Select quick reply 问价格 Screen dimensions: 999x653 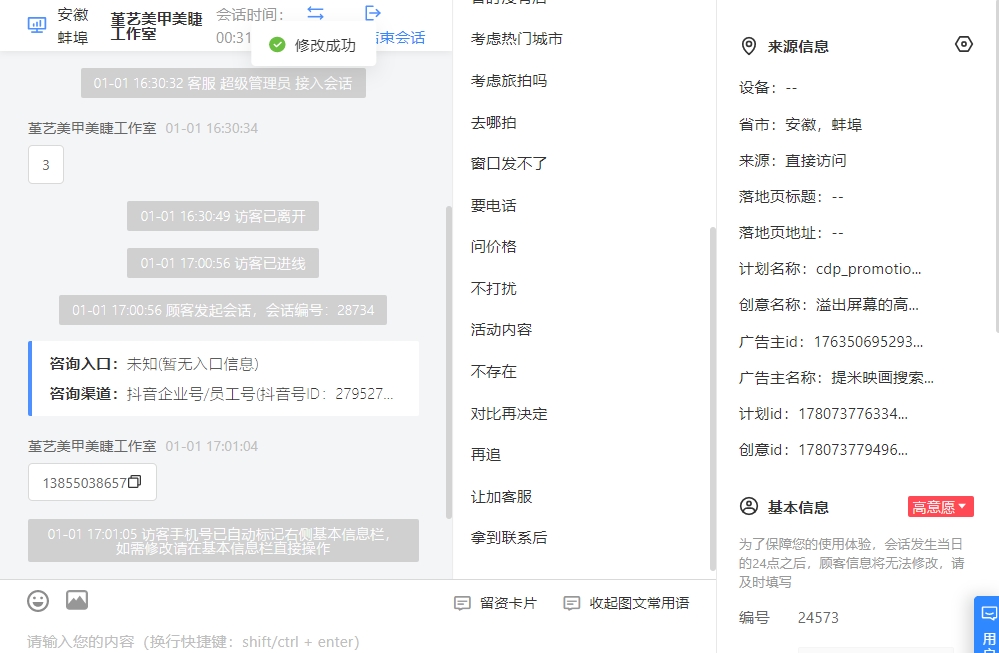494,247
